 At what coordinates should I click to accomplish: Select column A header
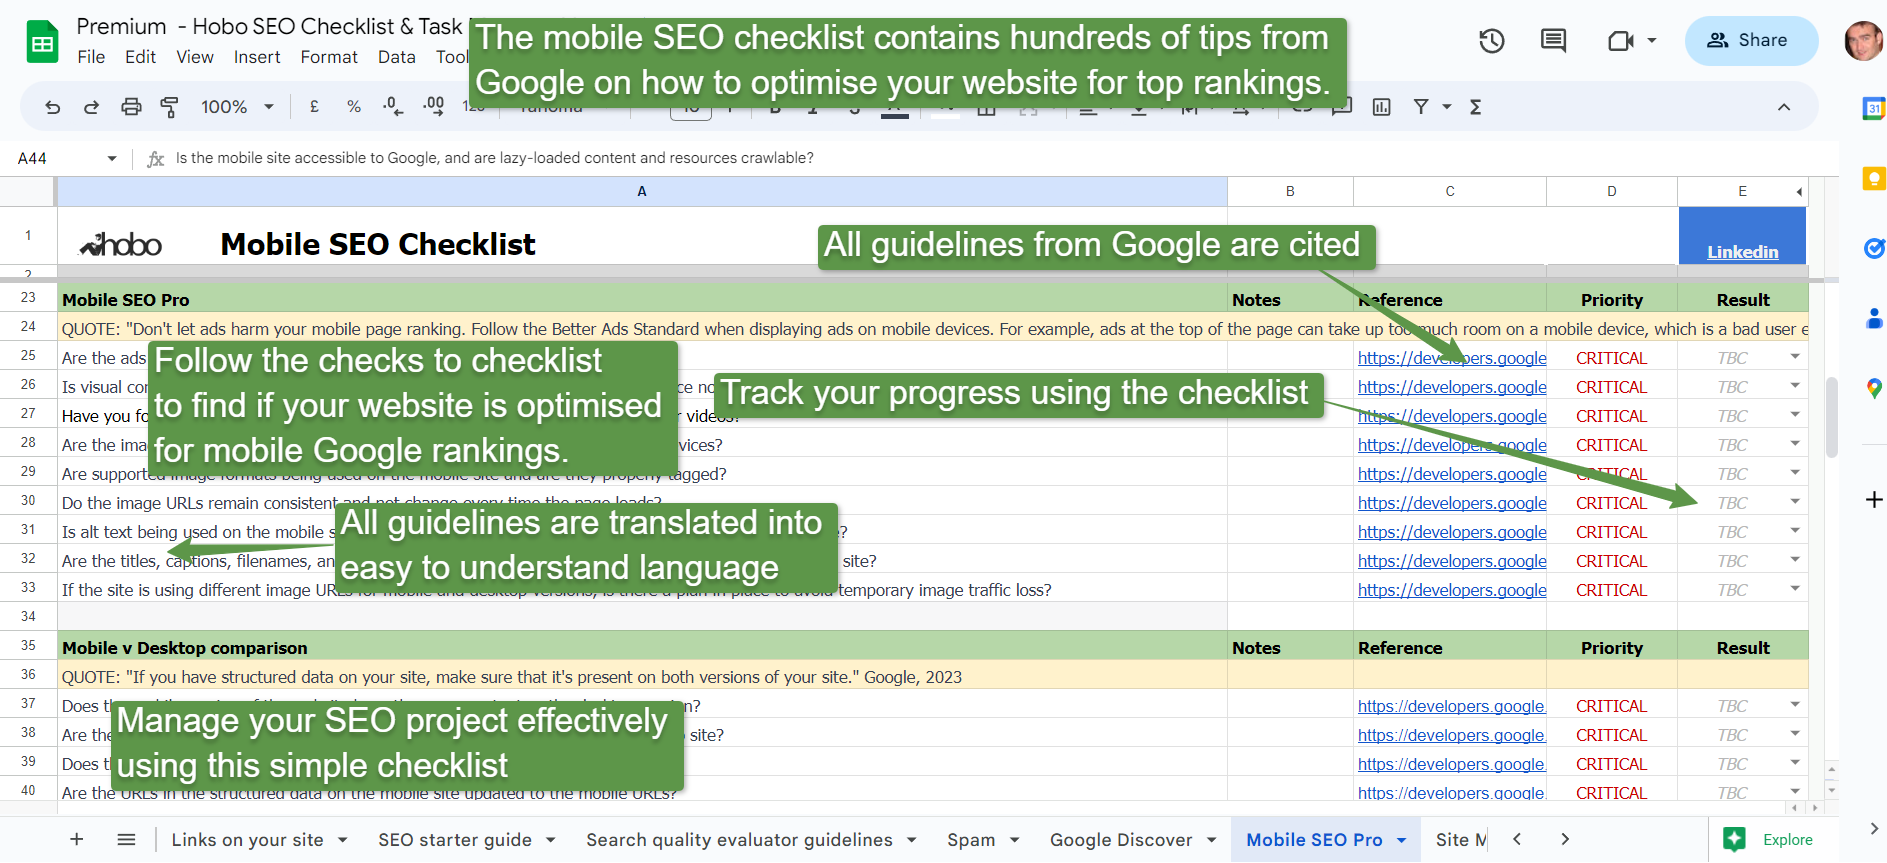pyautogui.click(x=642, y=191)
